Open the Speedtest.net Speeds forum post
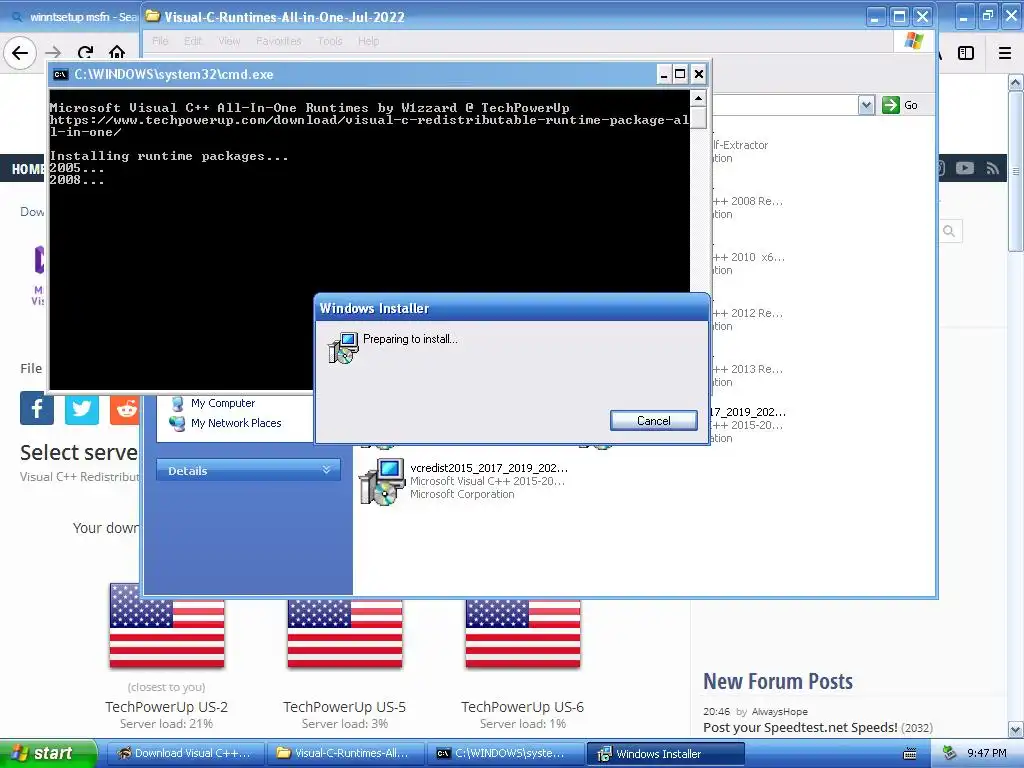This screenshot has width=1024, height=768. click(800, 728)
